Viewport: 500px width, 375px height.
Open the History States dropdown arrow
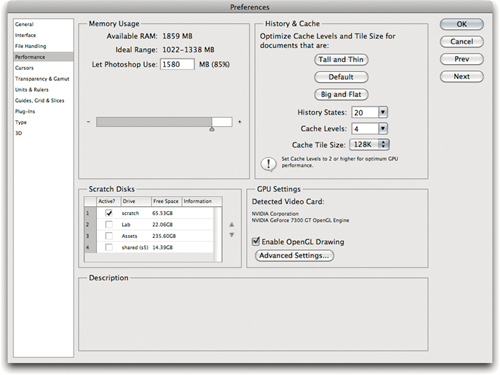(x=383, y=112)
